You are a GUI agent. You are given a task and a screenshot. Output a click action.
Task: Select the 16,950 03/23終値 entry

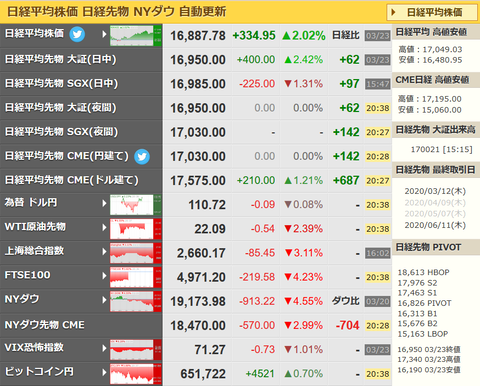[x=429, y=349]
